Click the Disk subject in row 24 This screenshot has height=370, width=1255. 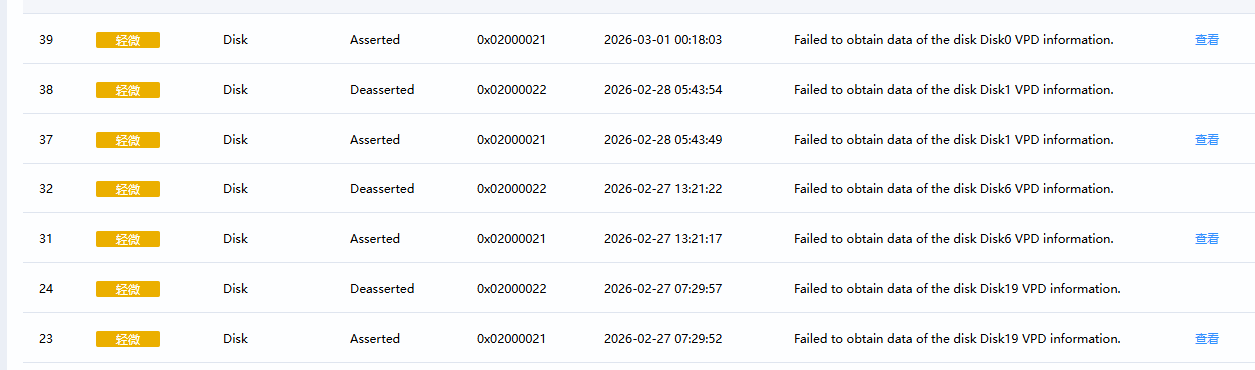[235, 289]
